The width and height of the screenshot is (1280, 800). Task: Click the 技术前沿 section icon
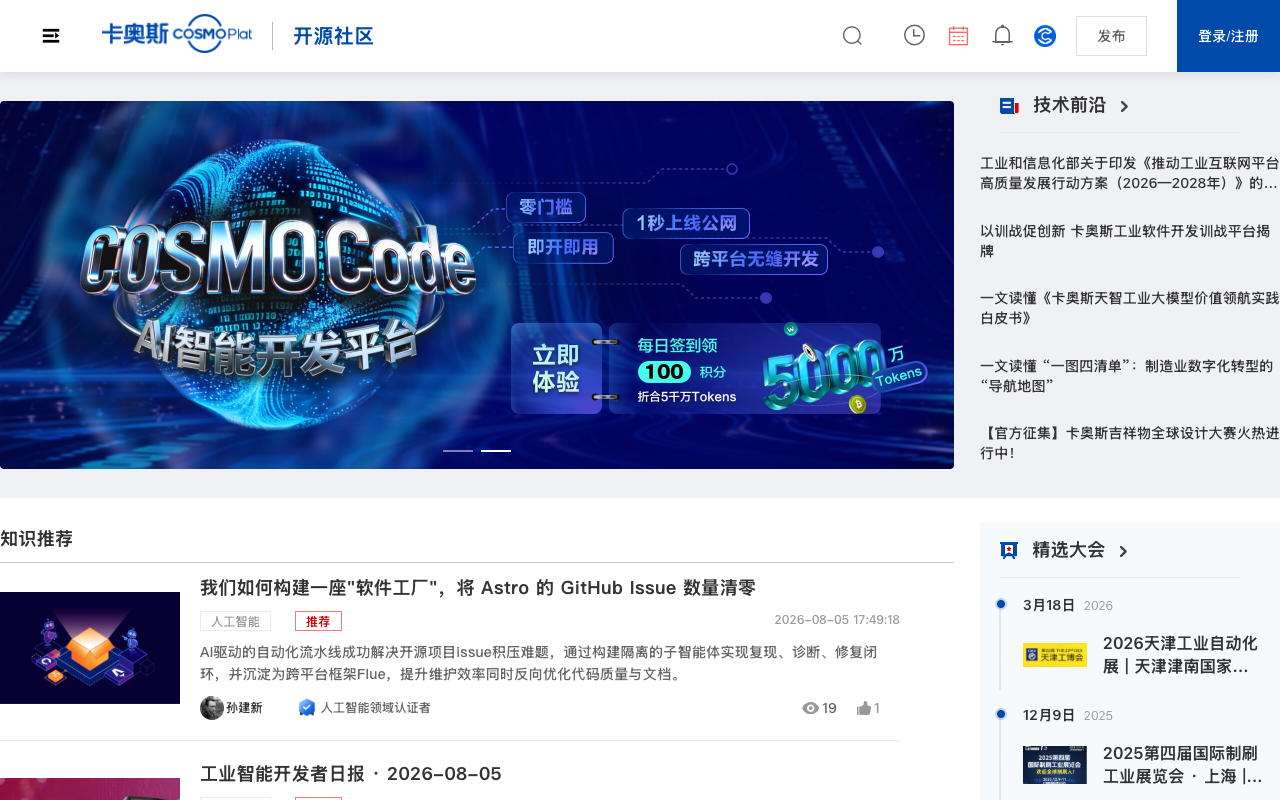[x=1009, y=105]
